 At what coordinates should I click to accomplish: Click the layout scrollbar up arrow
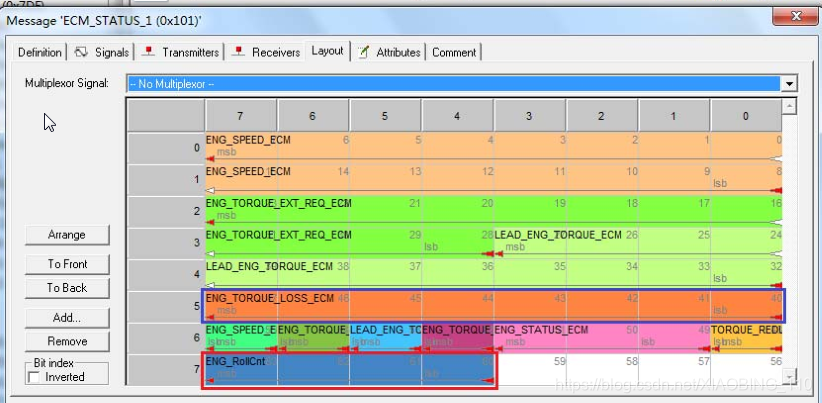[x=789, y=107]
